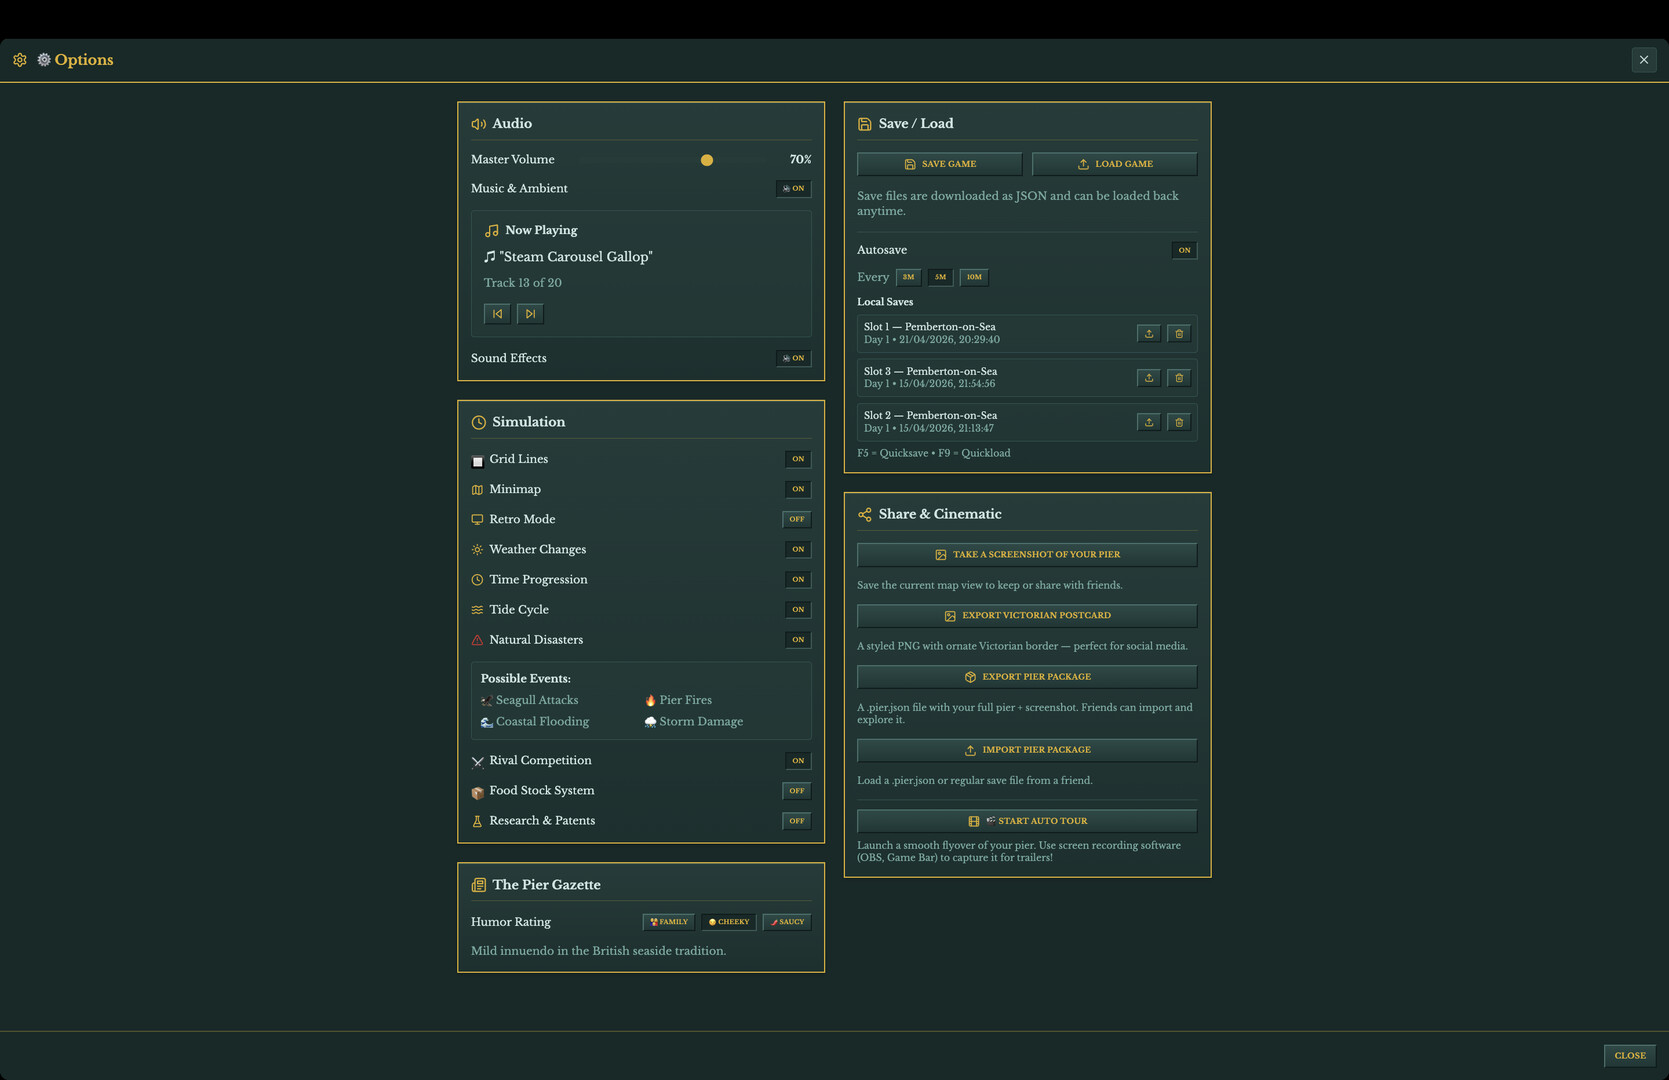Mute Music & Ambient audio
Viewport: 1669px width, 1080px height.
(x=793, y=189)
